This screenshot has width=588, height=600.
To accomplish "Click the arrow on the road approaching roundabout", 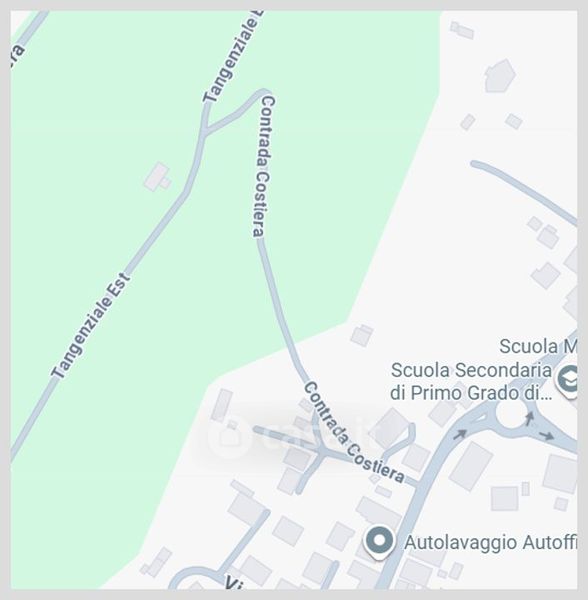I will click(x=460, y=434).
